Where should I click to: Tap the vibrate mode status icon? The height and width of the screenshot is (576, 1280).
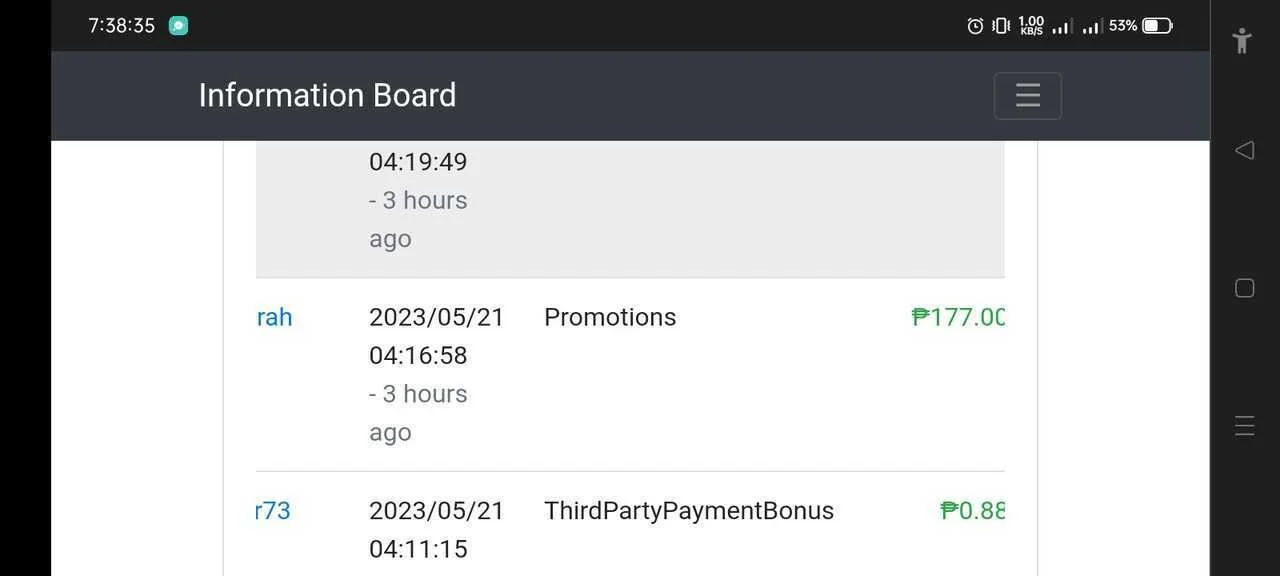click(x=1001, y=26)
